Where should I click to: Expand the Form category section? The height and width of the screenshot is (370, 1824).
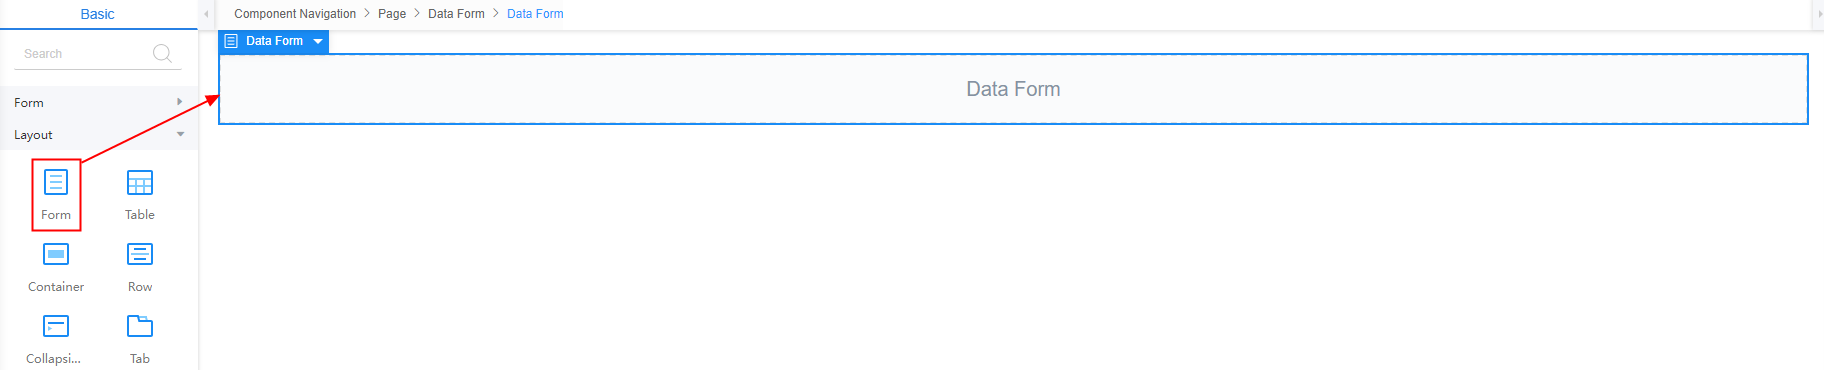click(x=99, y=102)
